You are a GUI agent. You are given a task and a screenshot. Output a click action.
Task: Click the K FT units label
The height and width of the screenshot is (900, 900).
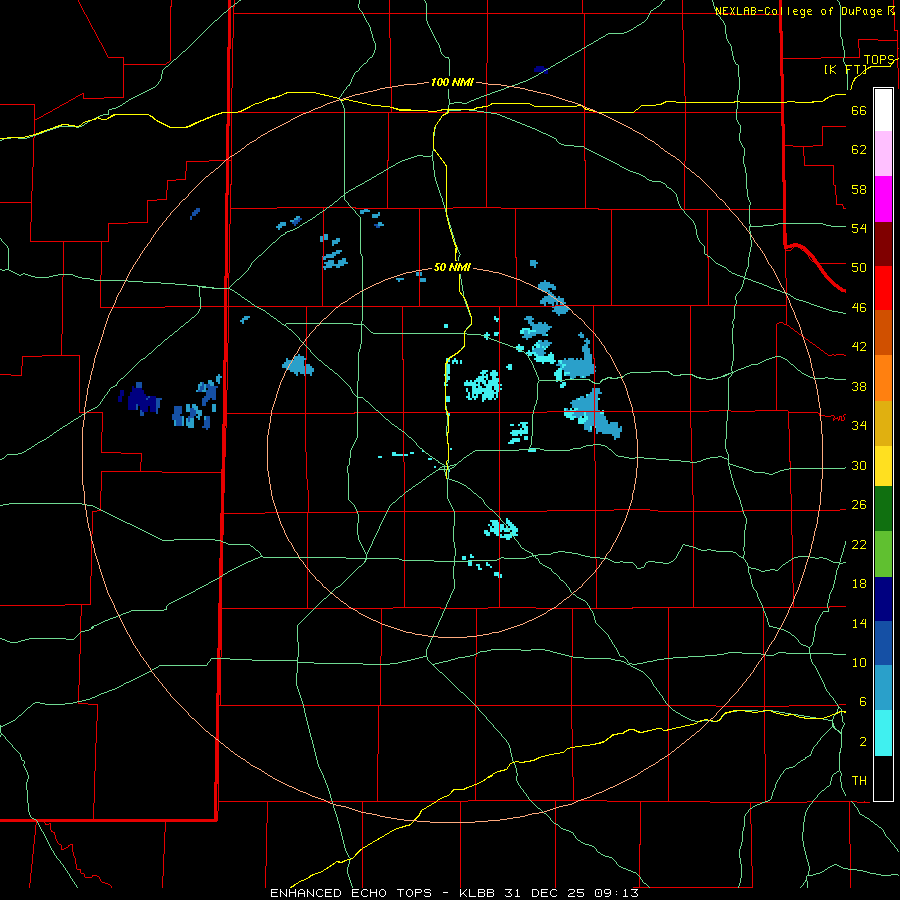click(x=845, y=69)
